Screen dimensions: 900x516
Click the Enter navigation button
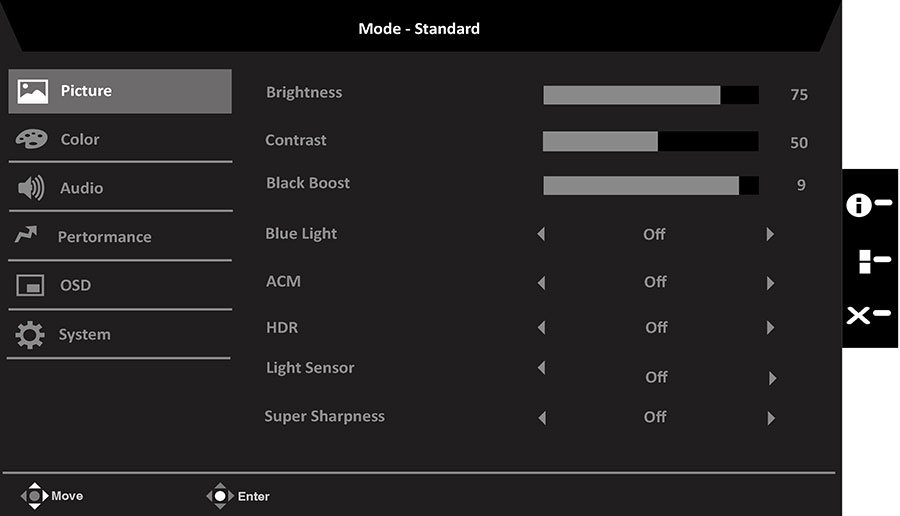pyautogui.click(x=238, y=496)
